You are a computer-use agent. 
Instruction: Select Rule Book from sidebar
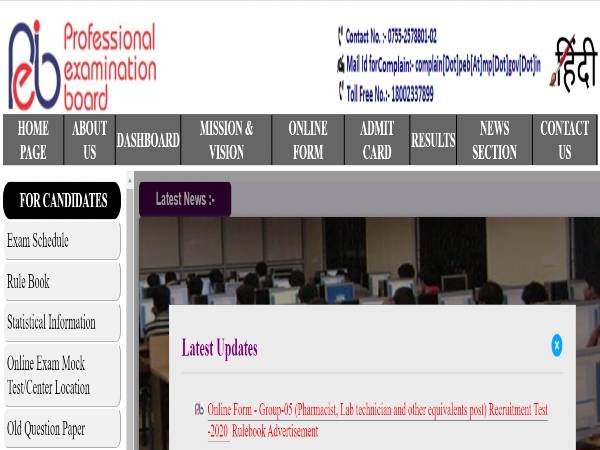pyautogui.click(x=60, y=282)
